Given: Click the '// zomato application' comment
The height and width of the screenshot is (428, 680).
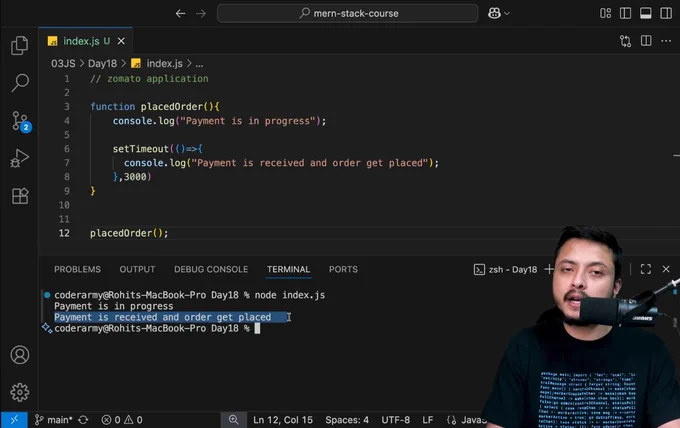Looking at the screenshot, I should tap(149, 78).
